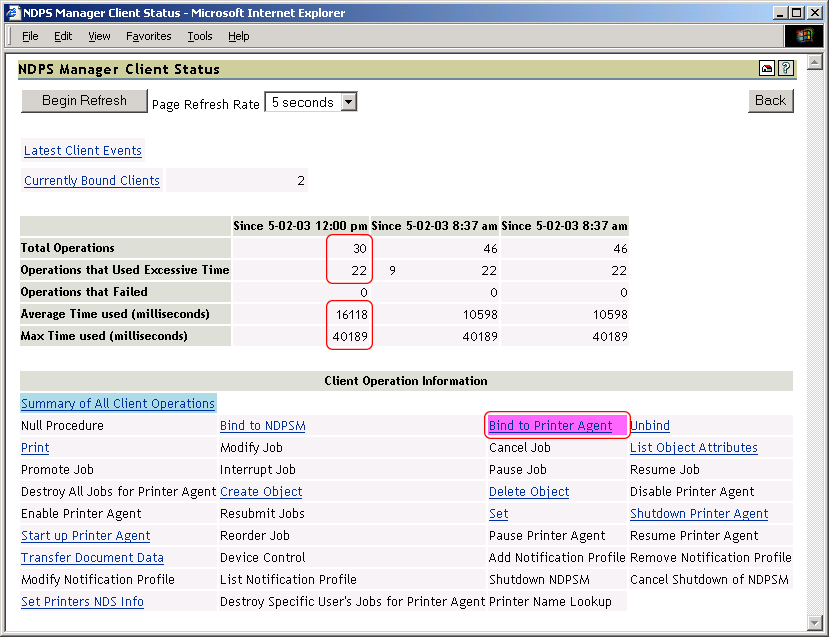View Currently Bound Clients
The height and width of the screenshot is (637, 829).
point(90,180)
